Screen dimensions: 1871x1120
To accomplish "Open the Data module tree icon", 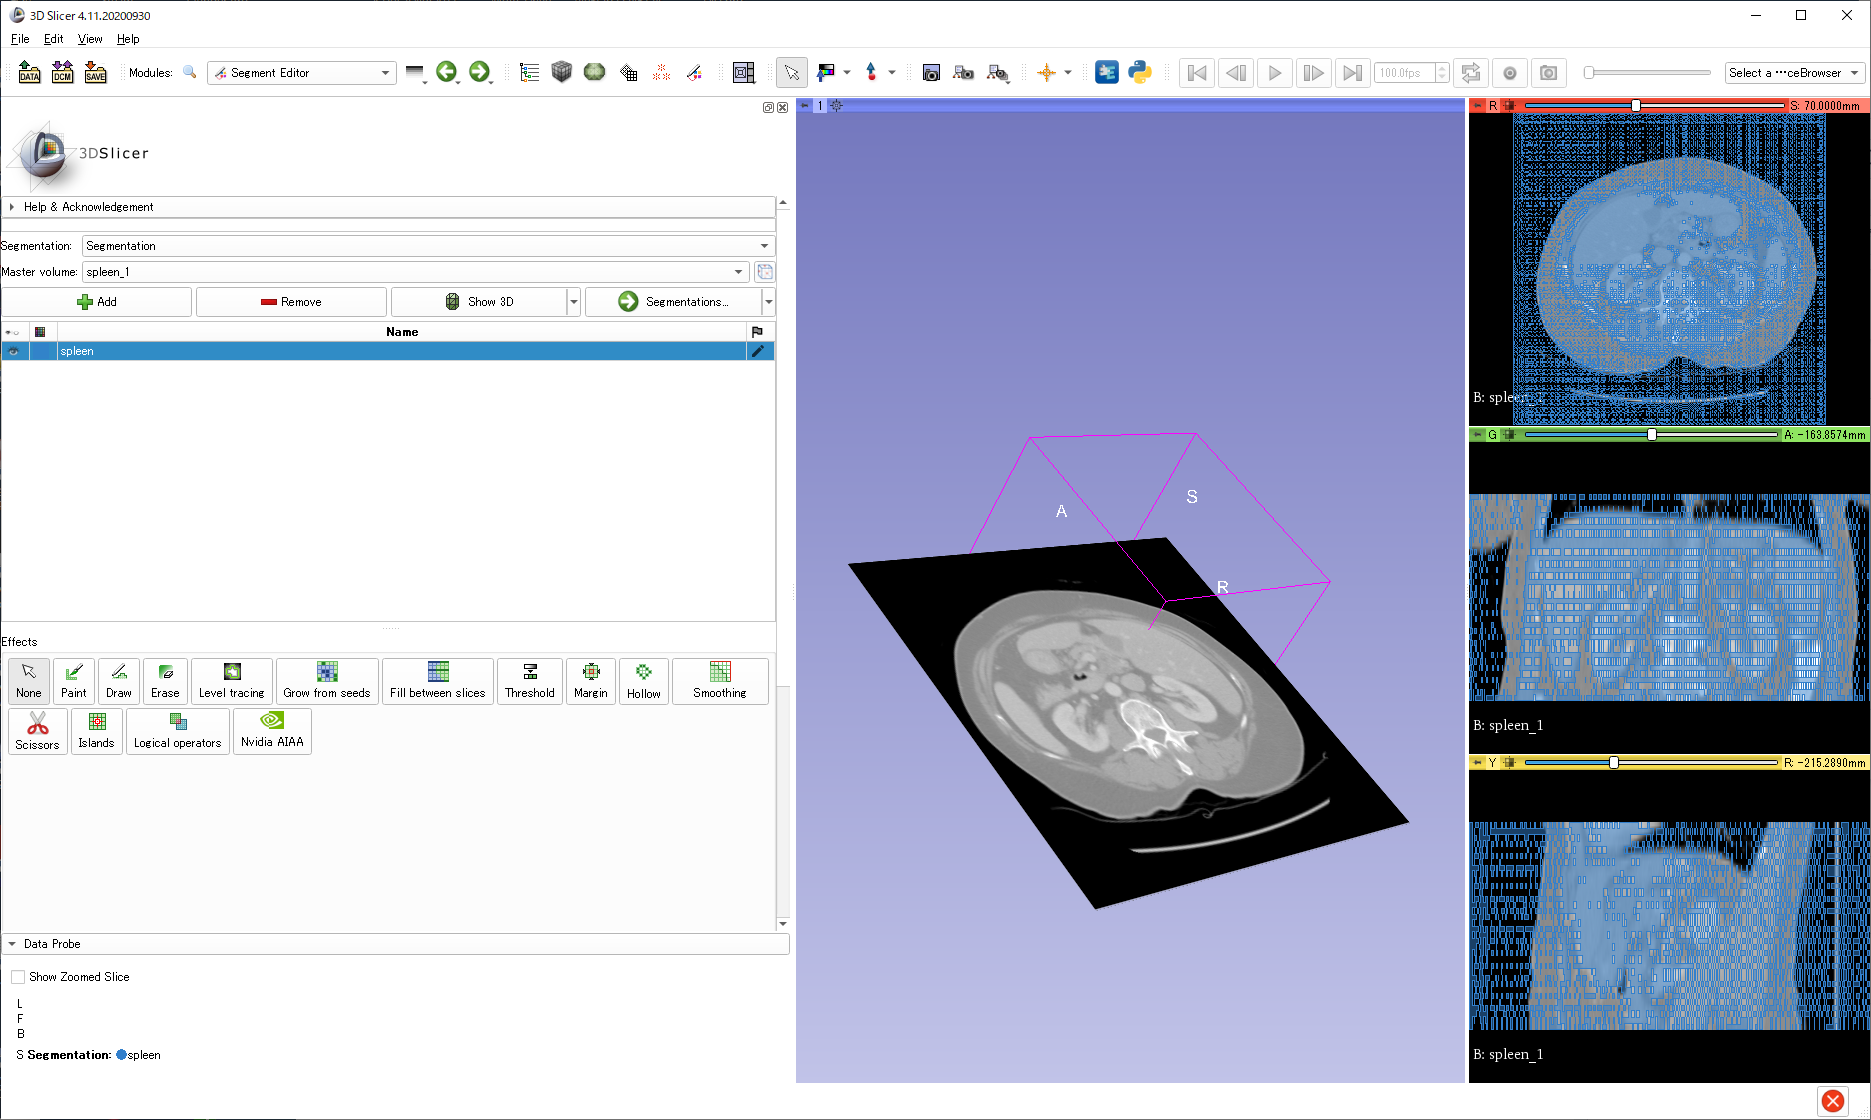I will click(x=529, y=72).
